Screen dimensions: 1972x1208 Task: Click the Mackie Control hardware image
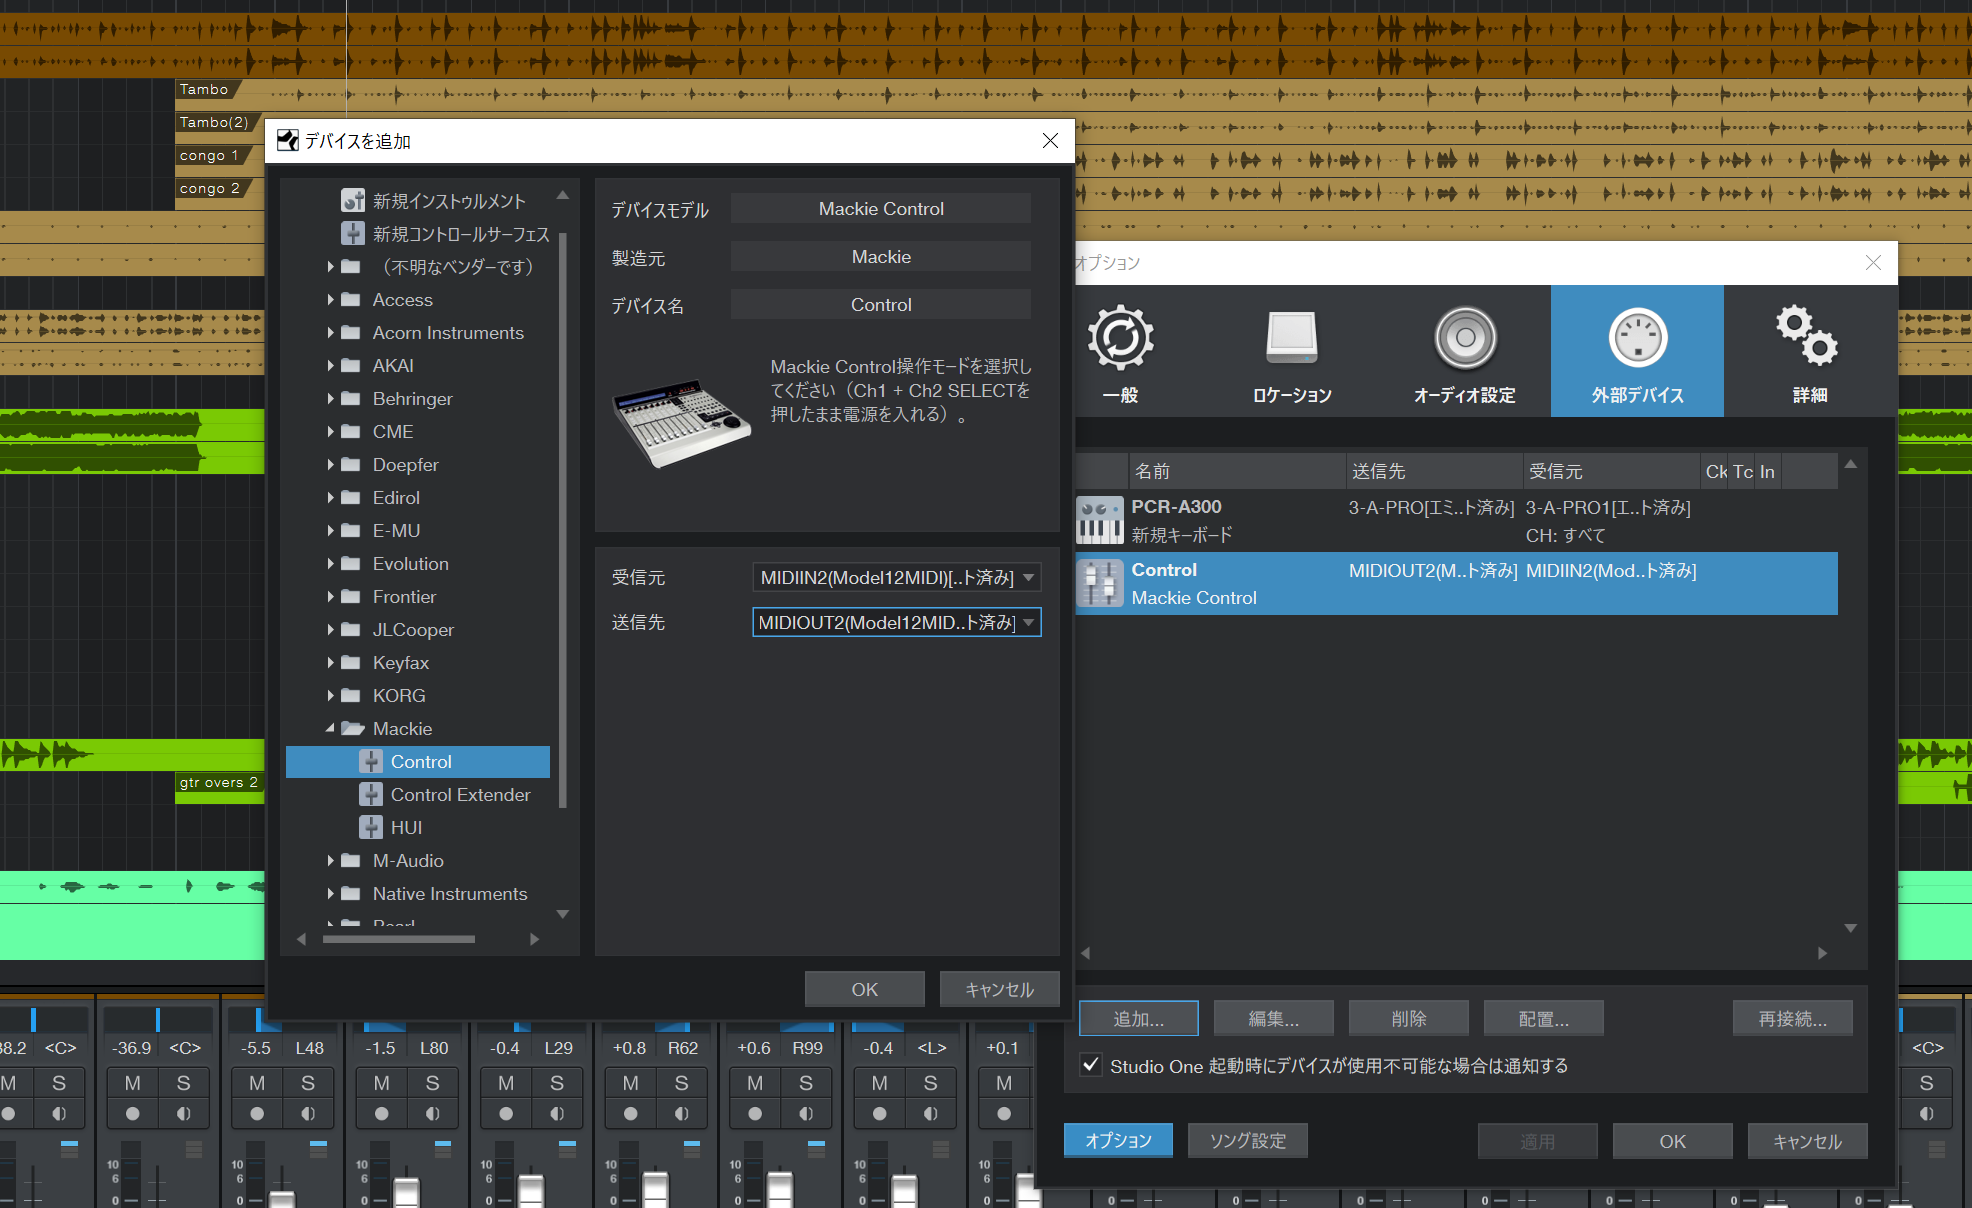tap(680, 422)
